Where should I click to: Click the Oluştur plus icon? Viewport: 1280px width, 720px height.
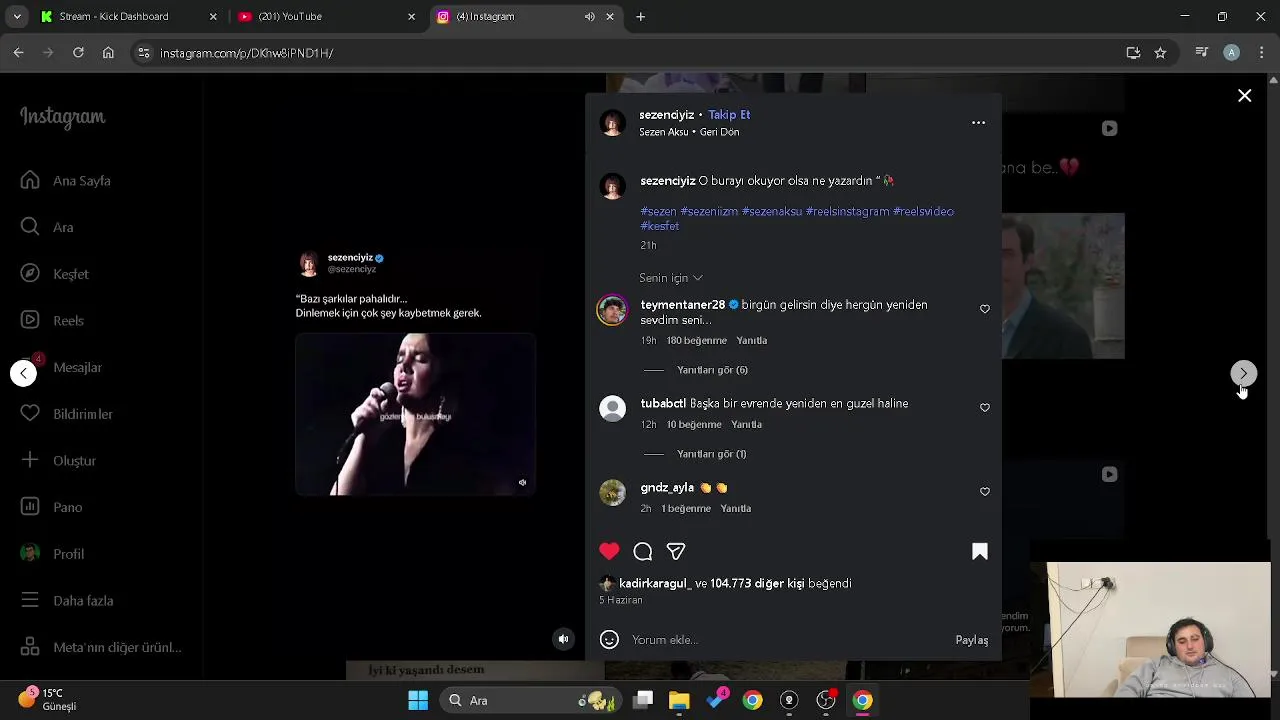click(30, 460)
